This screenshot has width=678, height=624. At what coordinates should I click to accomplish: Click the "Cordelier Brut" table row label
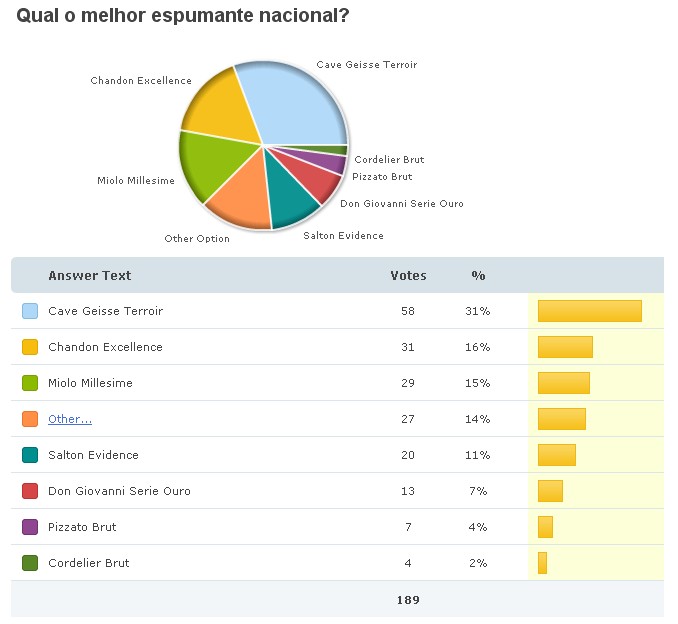point(89,563)
